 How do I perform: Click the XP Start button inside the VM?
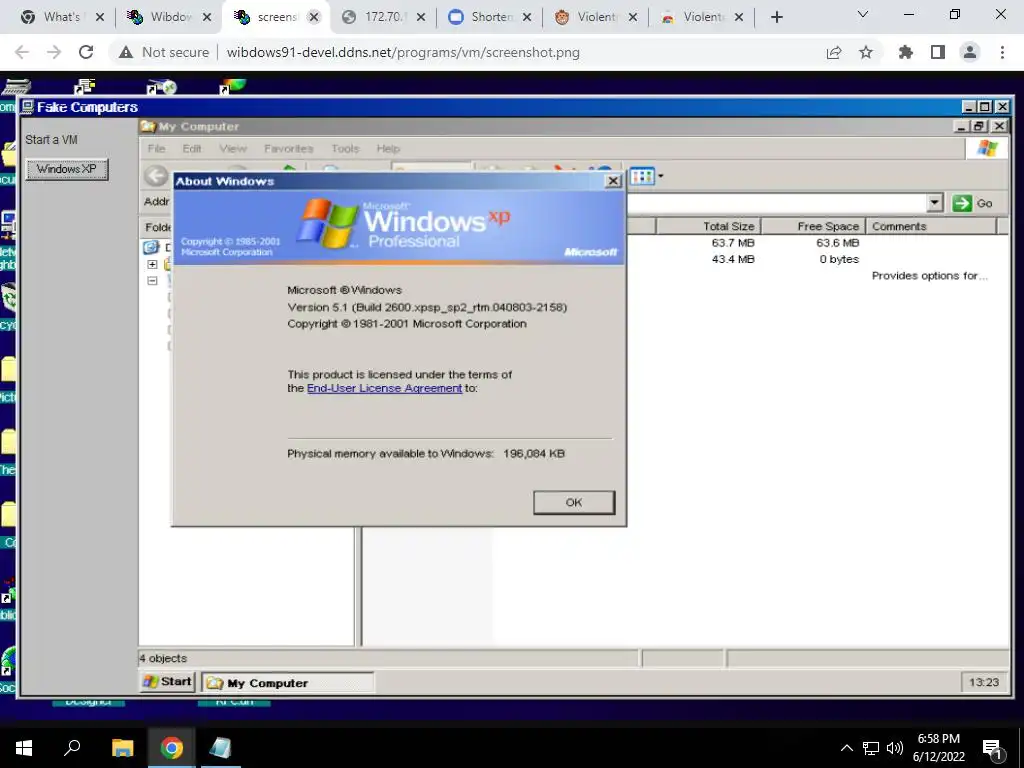coord(168,682)
